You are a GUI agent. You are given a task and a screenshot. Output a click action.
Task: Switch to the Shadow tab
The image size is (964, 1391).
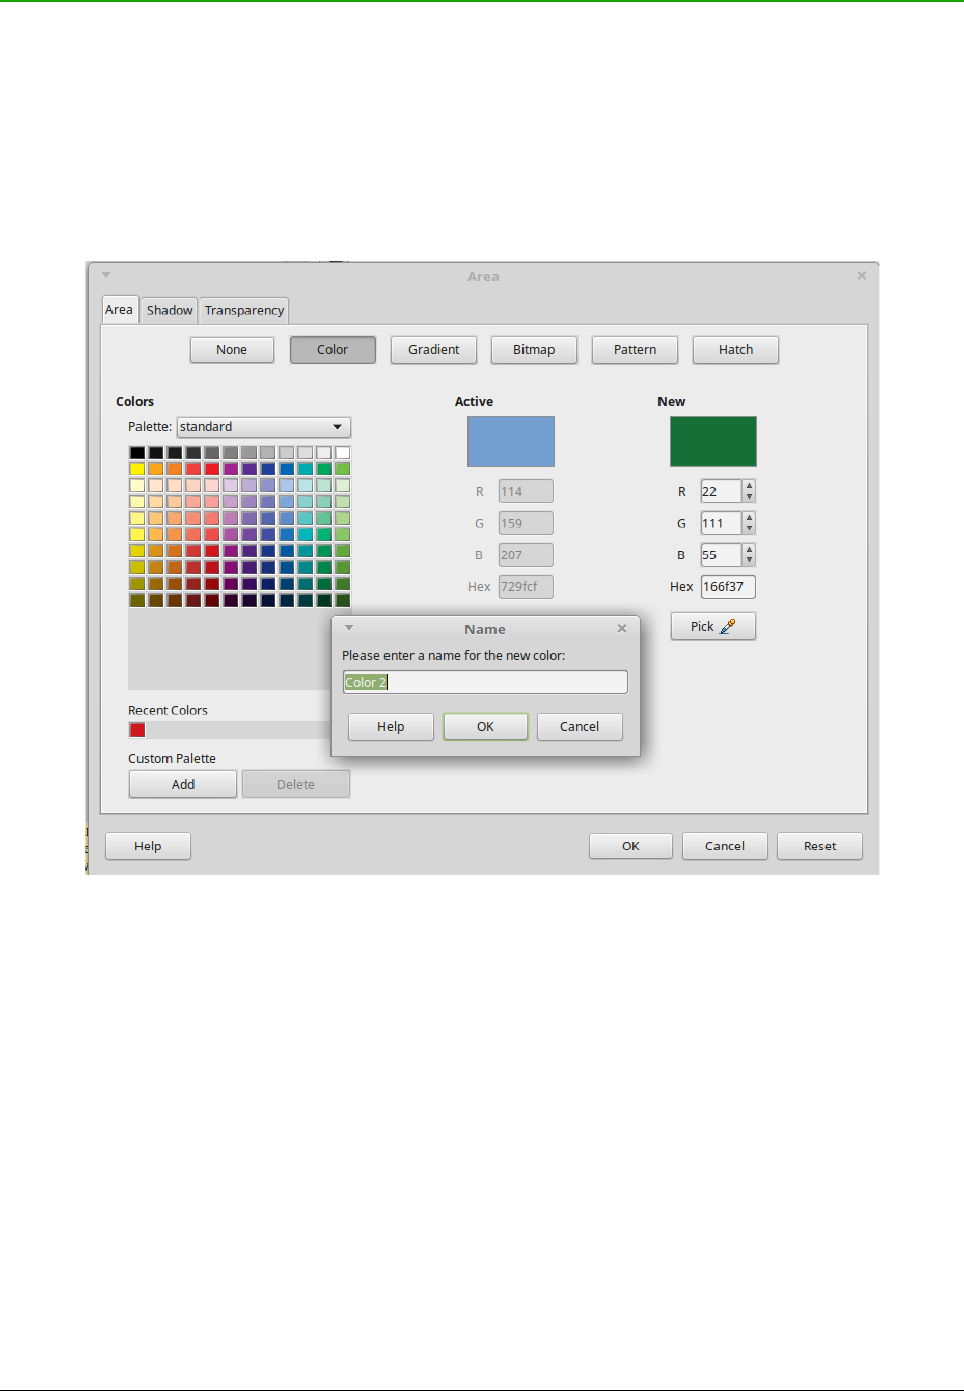coord(169,311)
